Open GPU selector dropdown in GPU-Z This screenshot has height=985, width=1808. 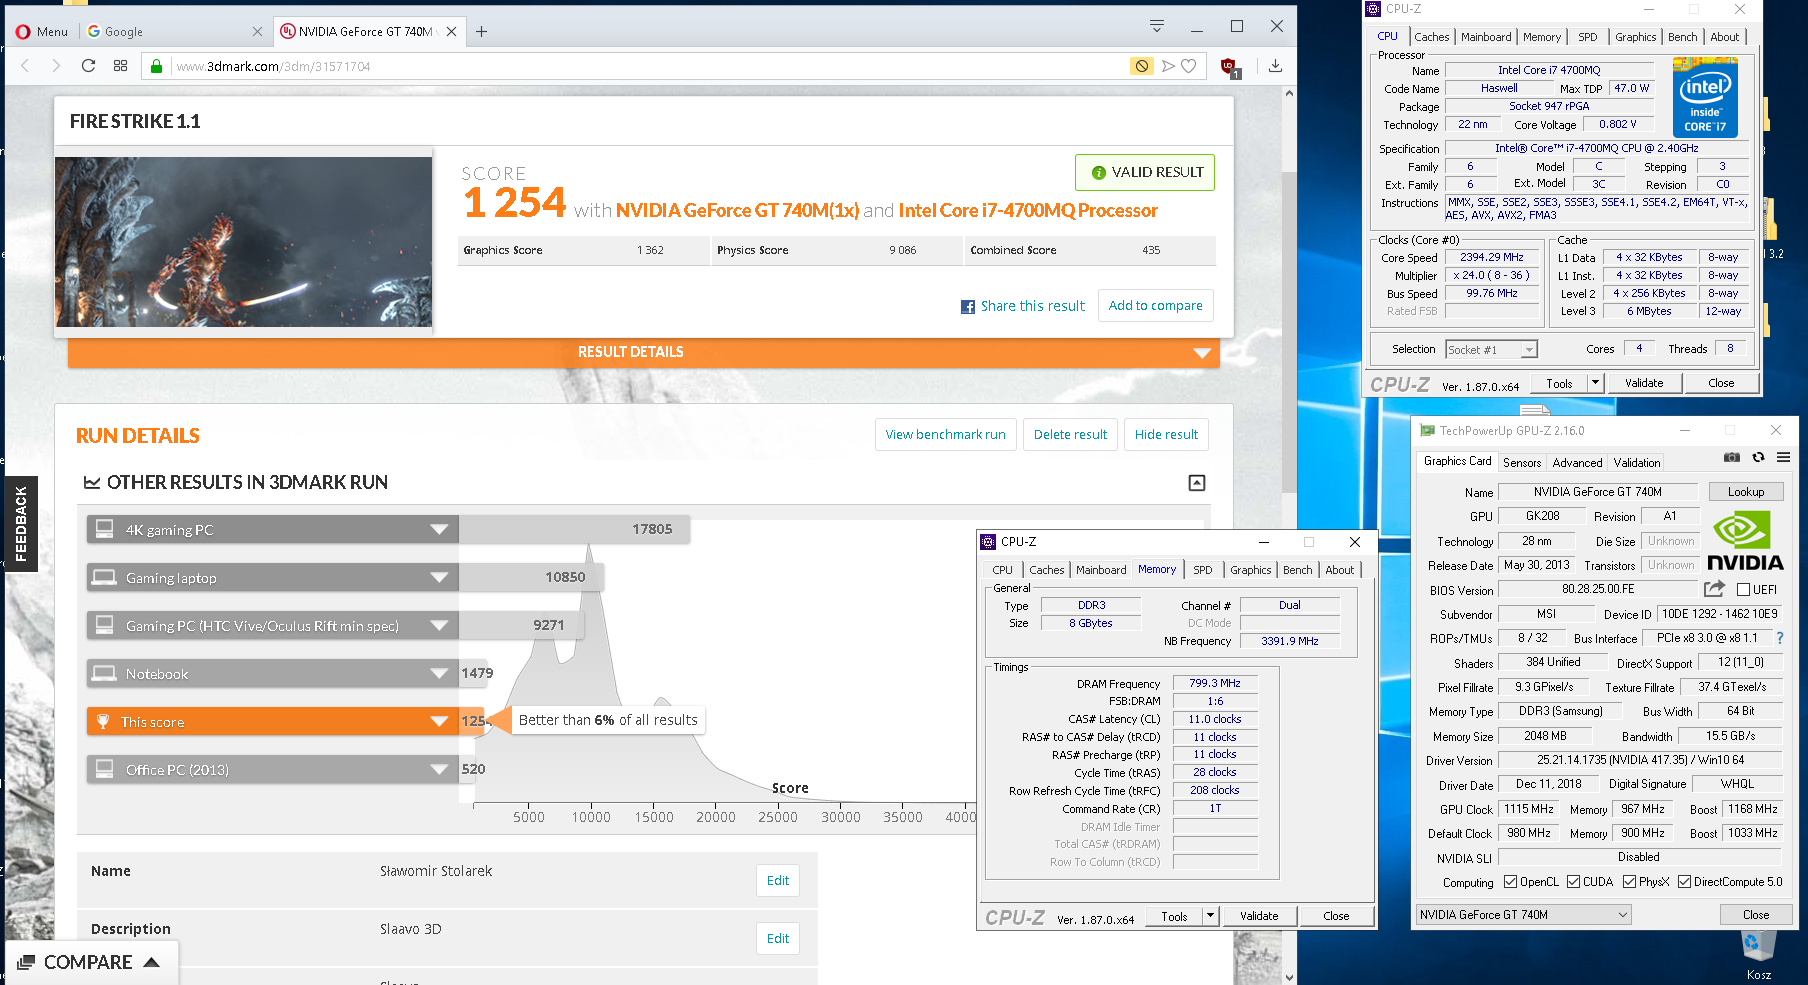(x=1523, y=914)
